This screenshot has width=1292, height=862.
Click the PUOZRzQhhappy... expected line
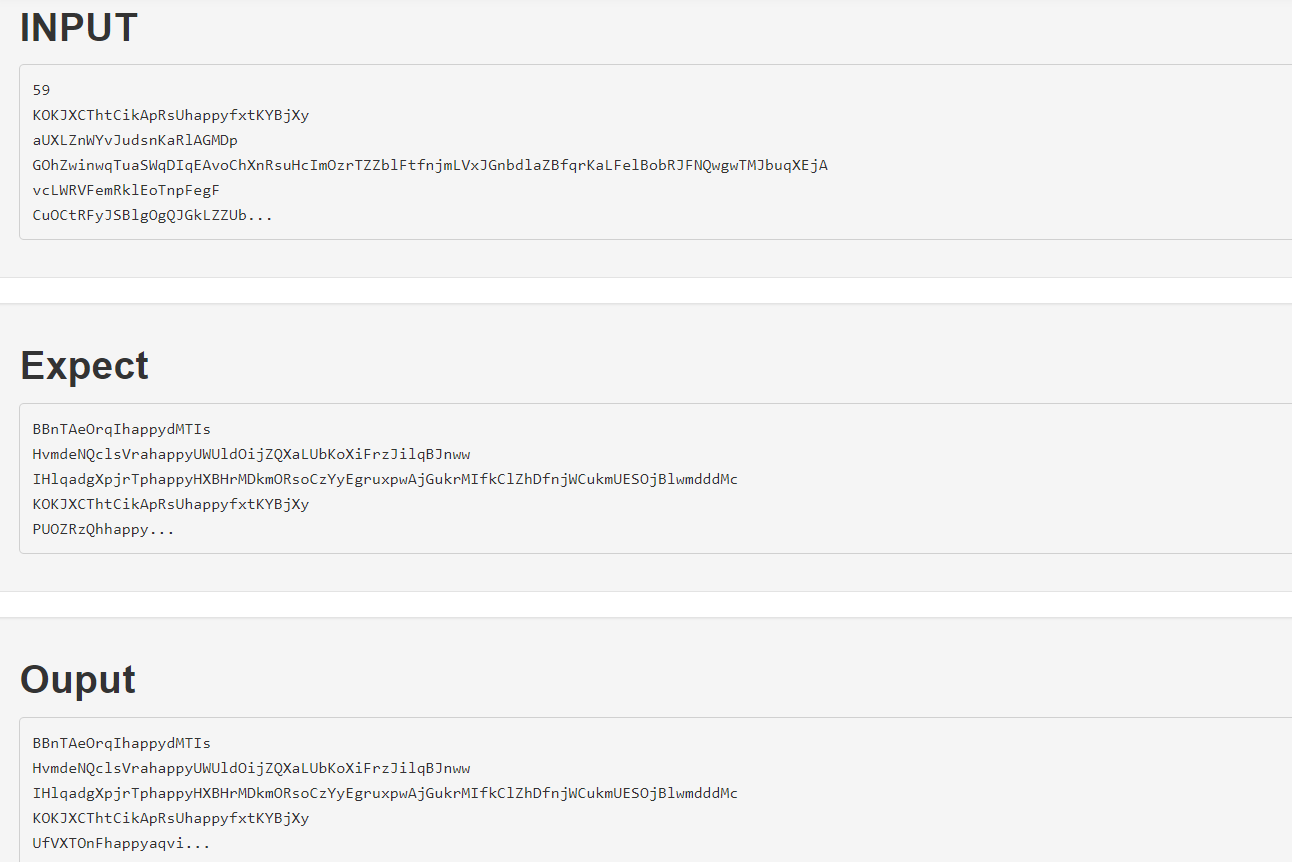point(103,530)
